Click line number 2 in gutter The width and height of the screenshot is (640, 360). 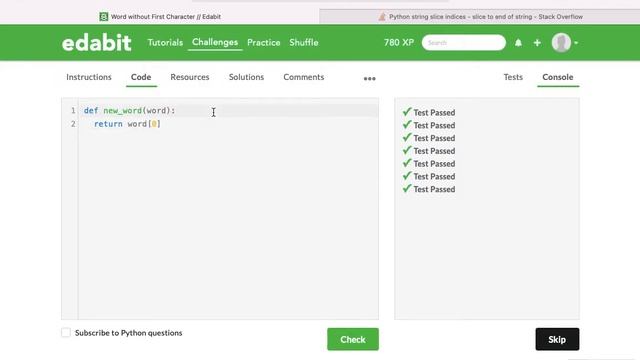73,124
